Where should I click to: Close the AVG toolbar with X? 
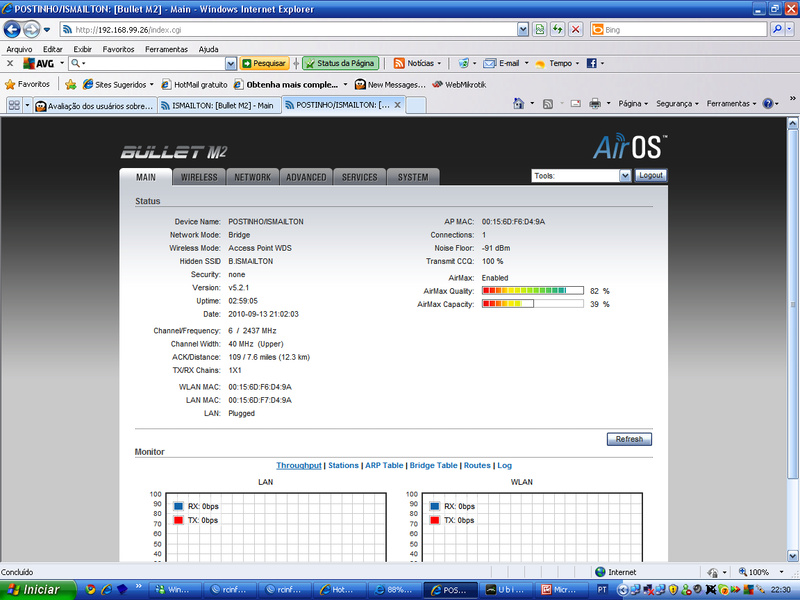tap(10, 63)
